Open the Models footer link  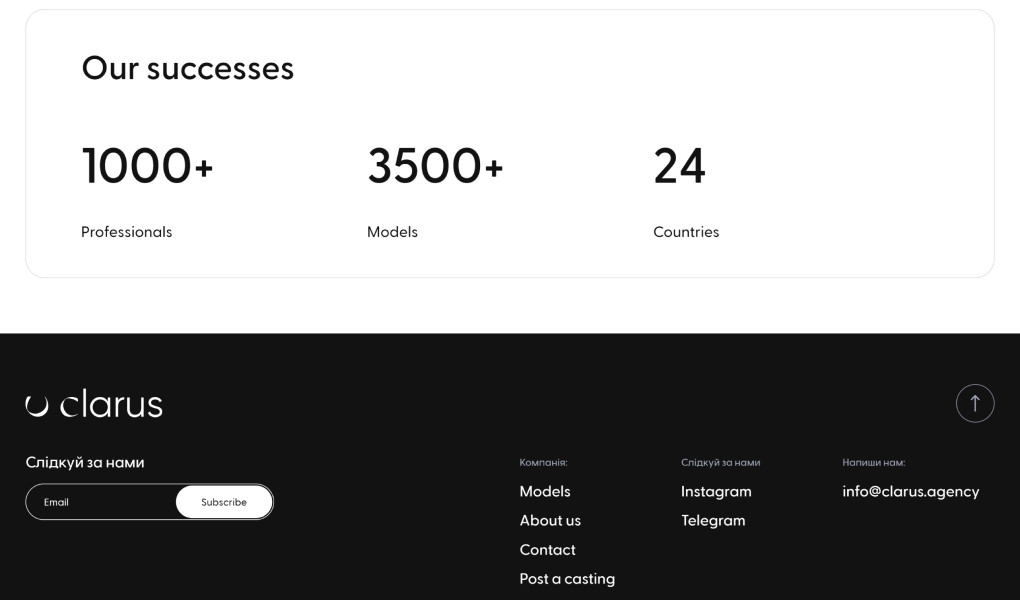pyautogui.click(x=545, y=491)
